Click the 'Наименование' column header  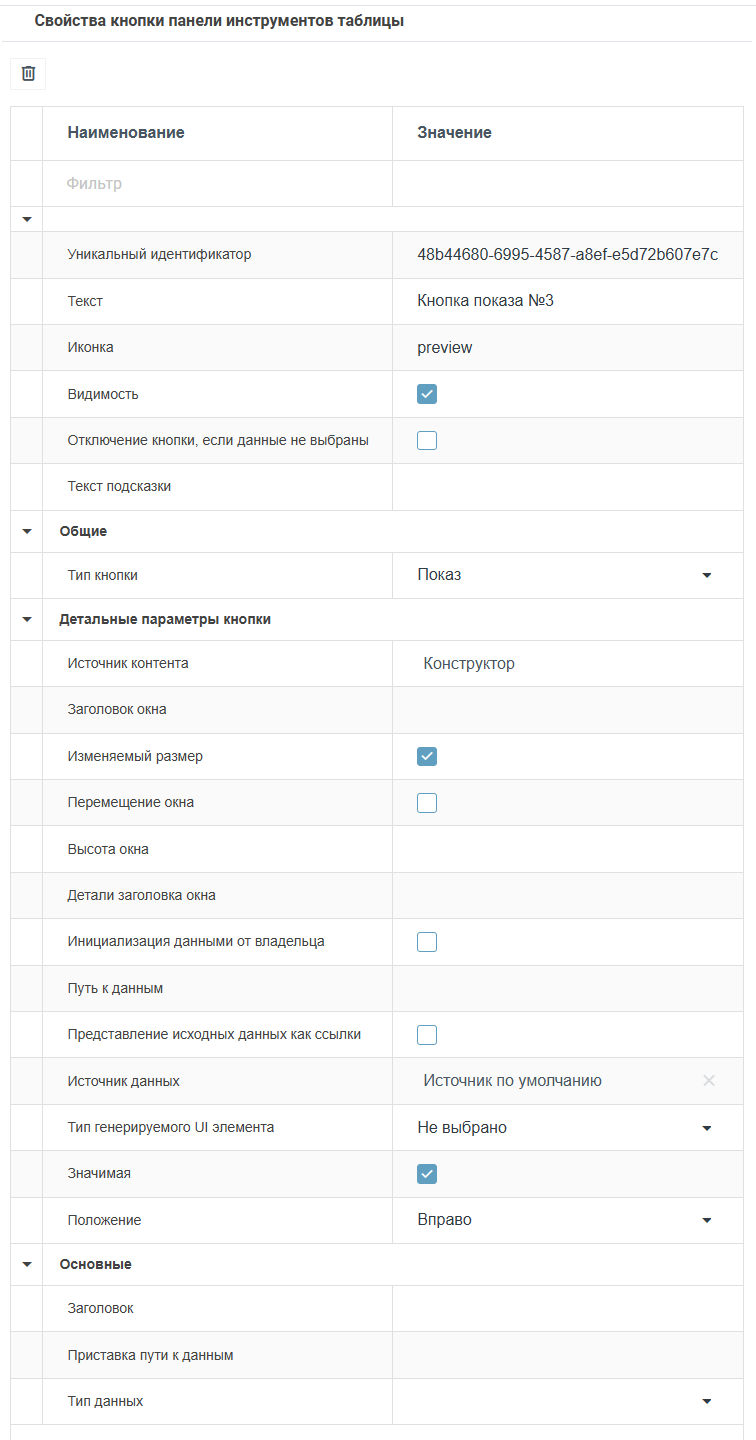pyautogui.click(x=126, y=133)
